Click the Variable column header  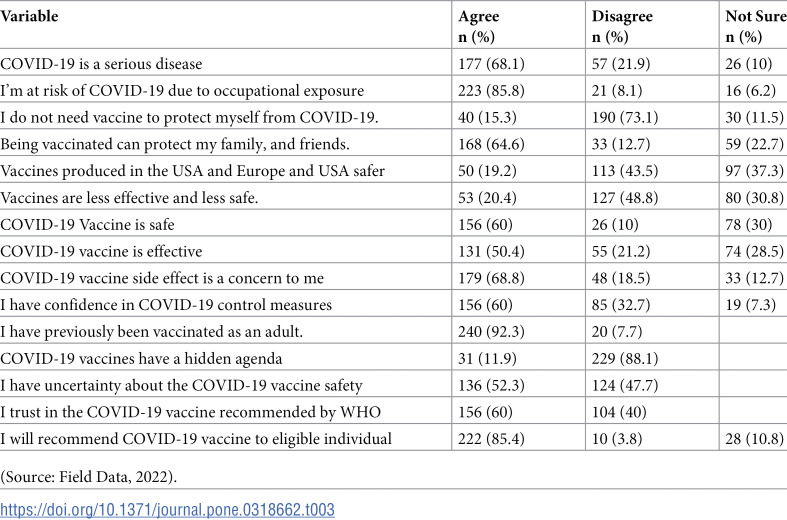click(29, 16)
